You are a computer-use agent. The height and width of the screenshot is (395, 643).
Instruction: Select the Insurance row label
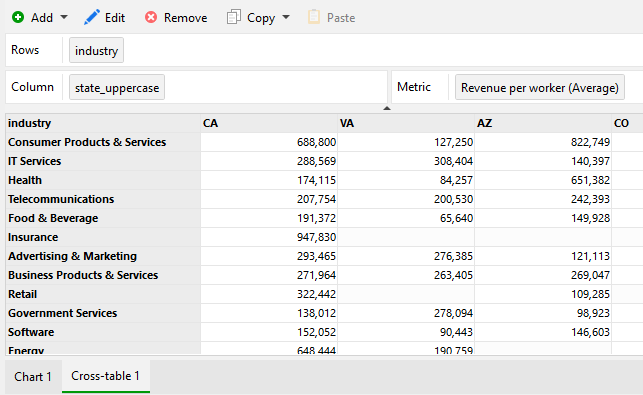(x=103, y=237)
